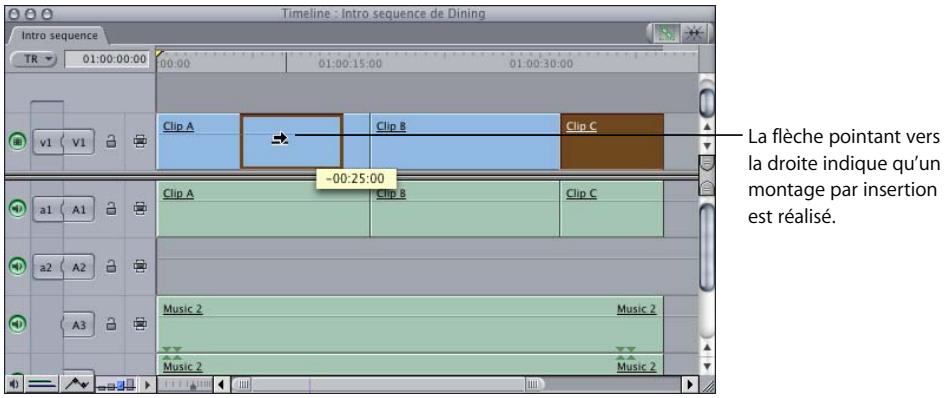Screen dimensions: 945x398
Task: Toggle V1 track visibility
Action: coord(17,142)
